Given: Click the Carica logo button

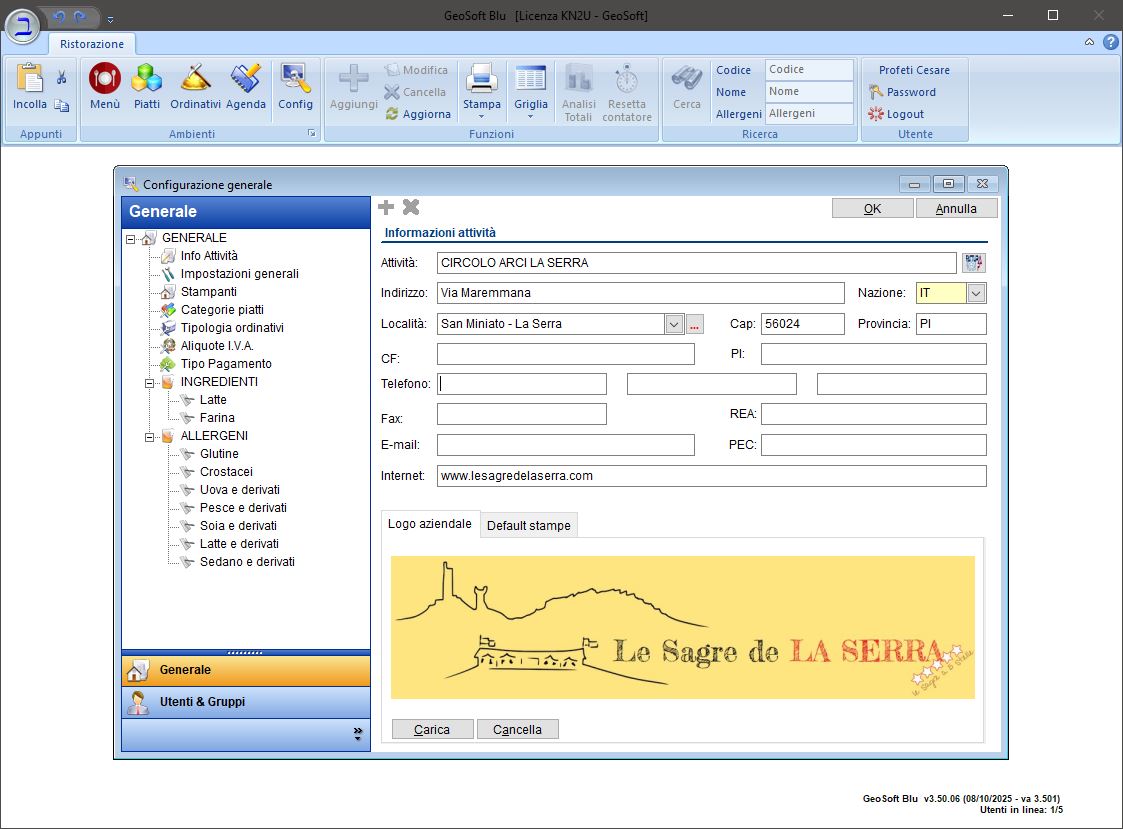Looking at the screenshot, I should [x=432, y=729].
